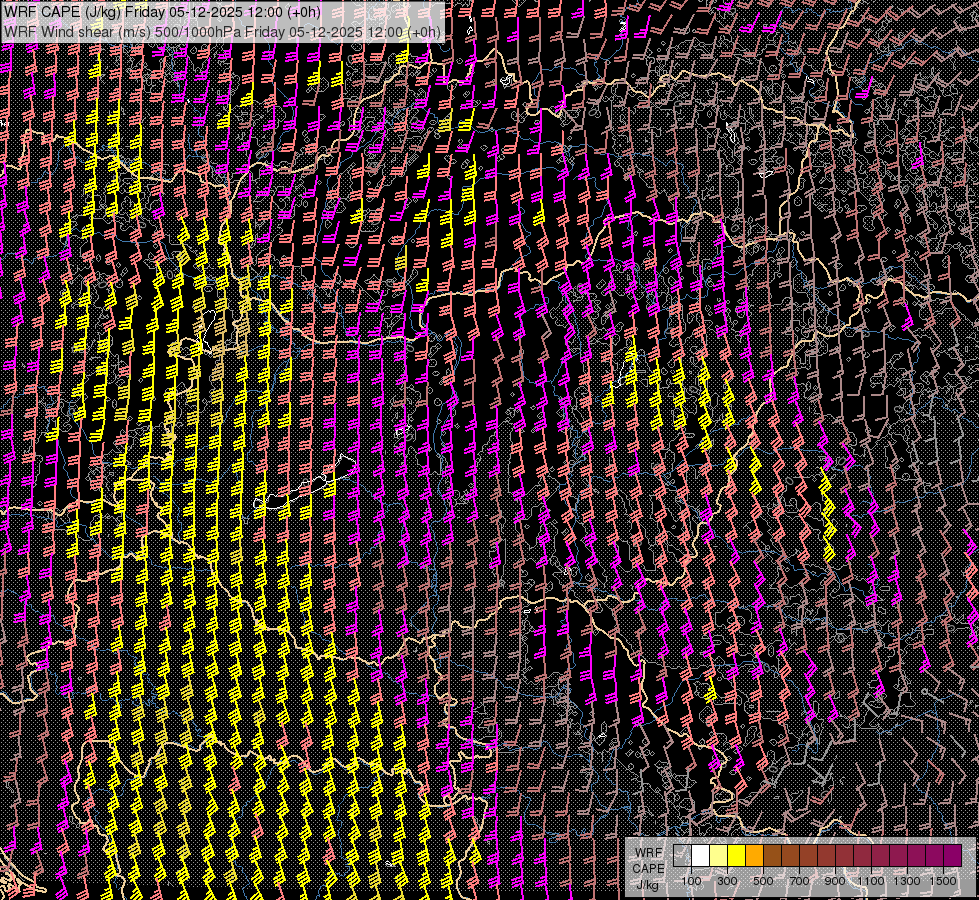Click the white swatch in CAPE legend

(700, 856)
